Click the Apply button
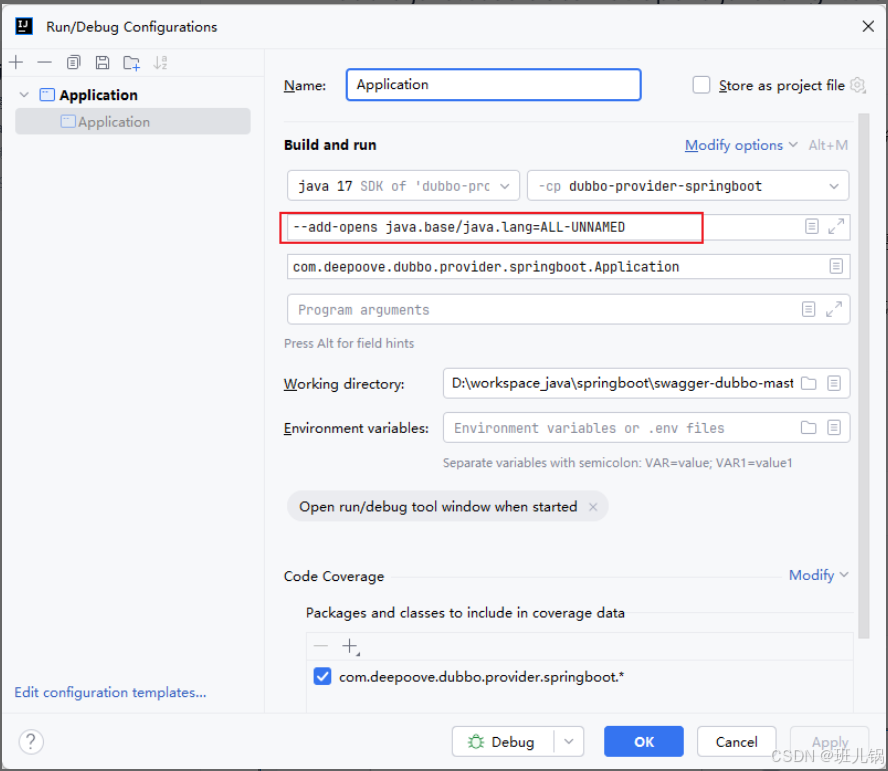Image resolution: width=888 pixels, height=771 pixels. pyautogui.click(x=830, y=742)
